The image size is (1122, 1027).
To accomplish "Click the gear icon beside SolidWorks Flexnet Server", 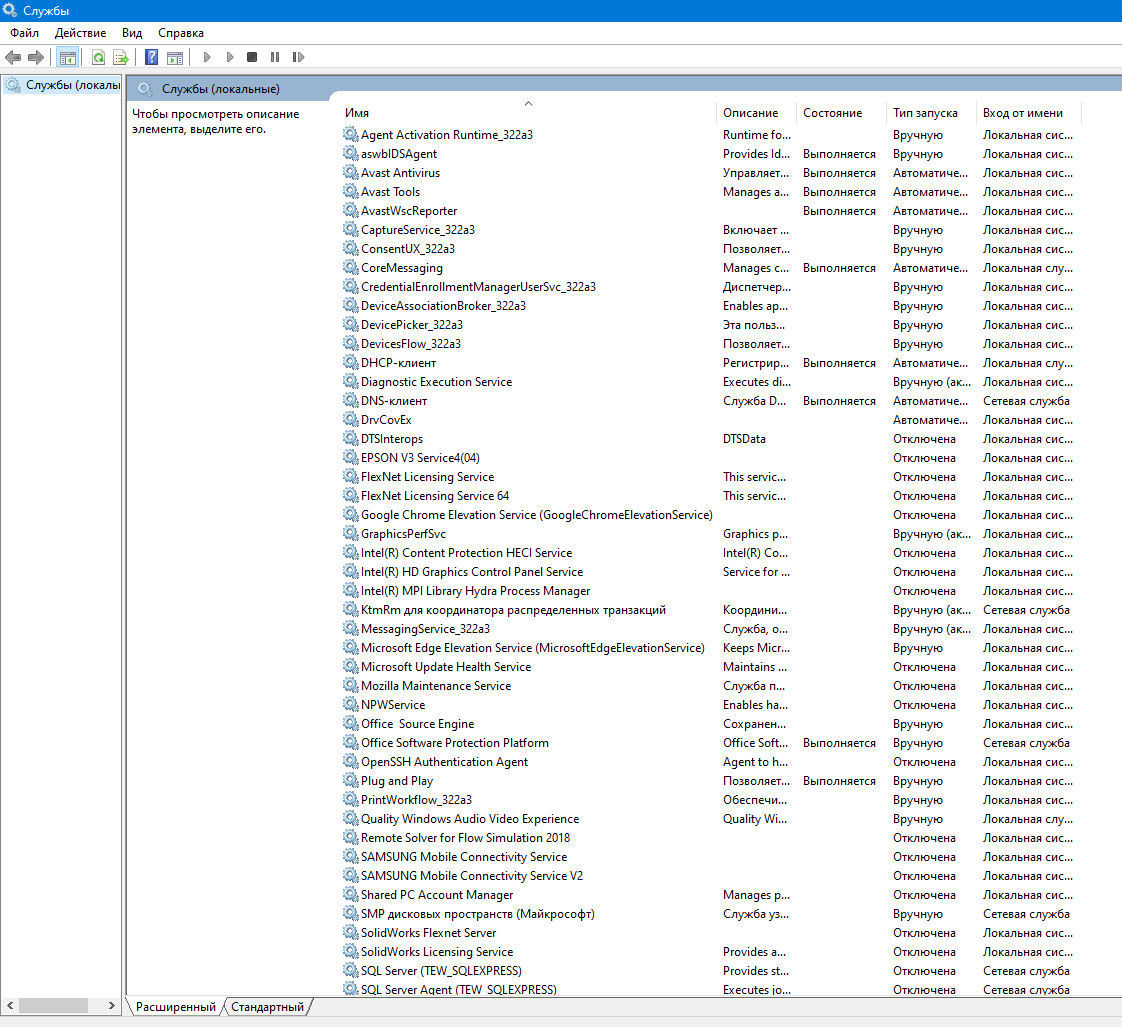I will click(350, 932).
